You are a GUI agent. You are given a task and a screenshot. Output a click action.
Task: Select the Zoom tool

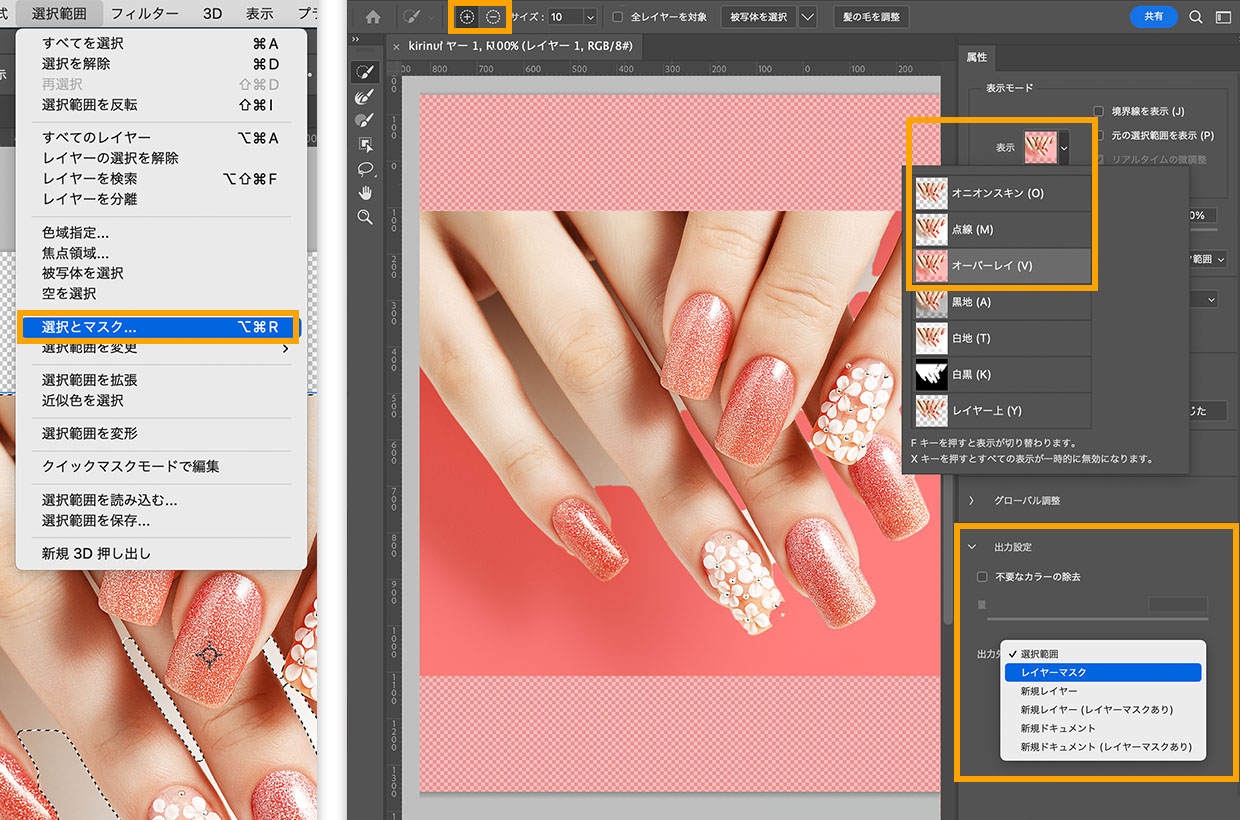(365, 216)
